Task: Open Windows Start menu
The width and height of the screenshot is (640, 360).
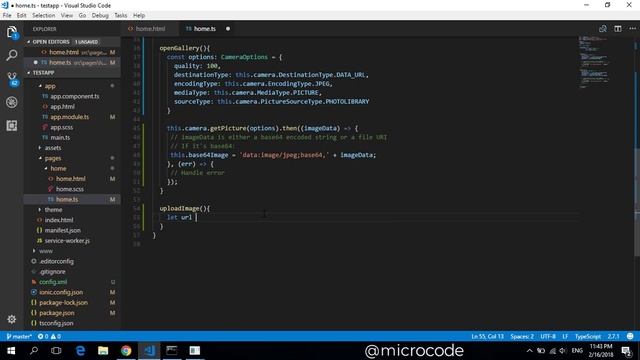Action: (x=11, y=351)
